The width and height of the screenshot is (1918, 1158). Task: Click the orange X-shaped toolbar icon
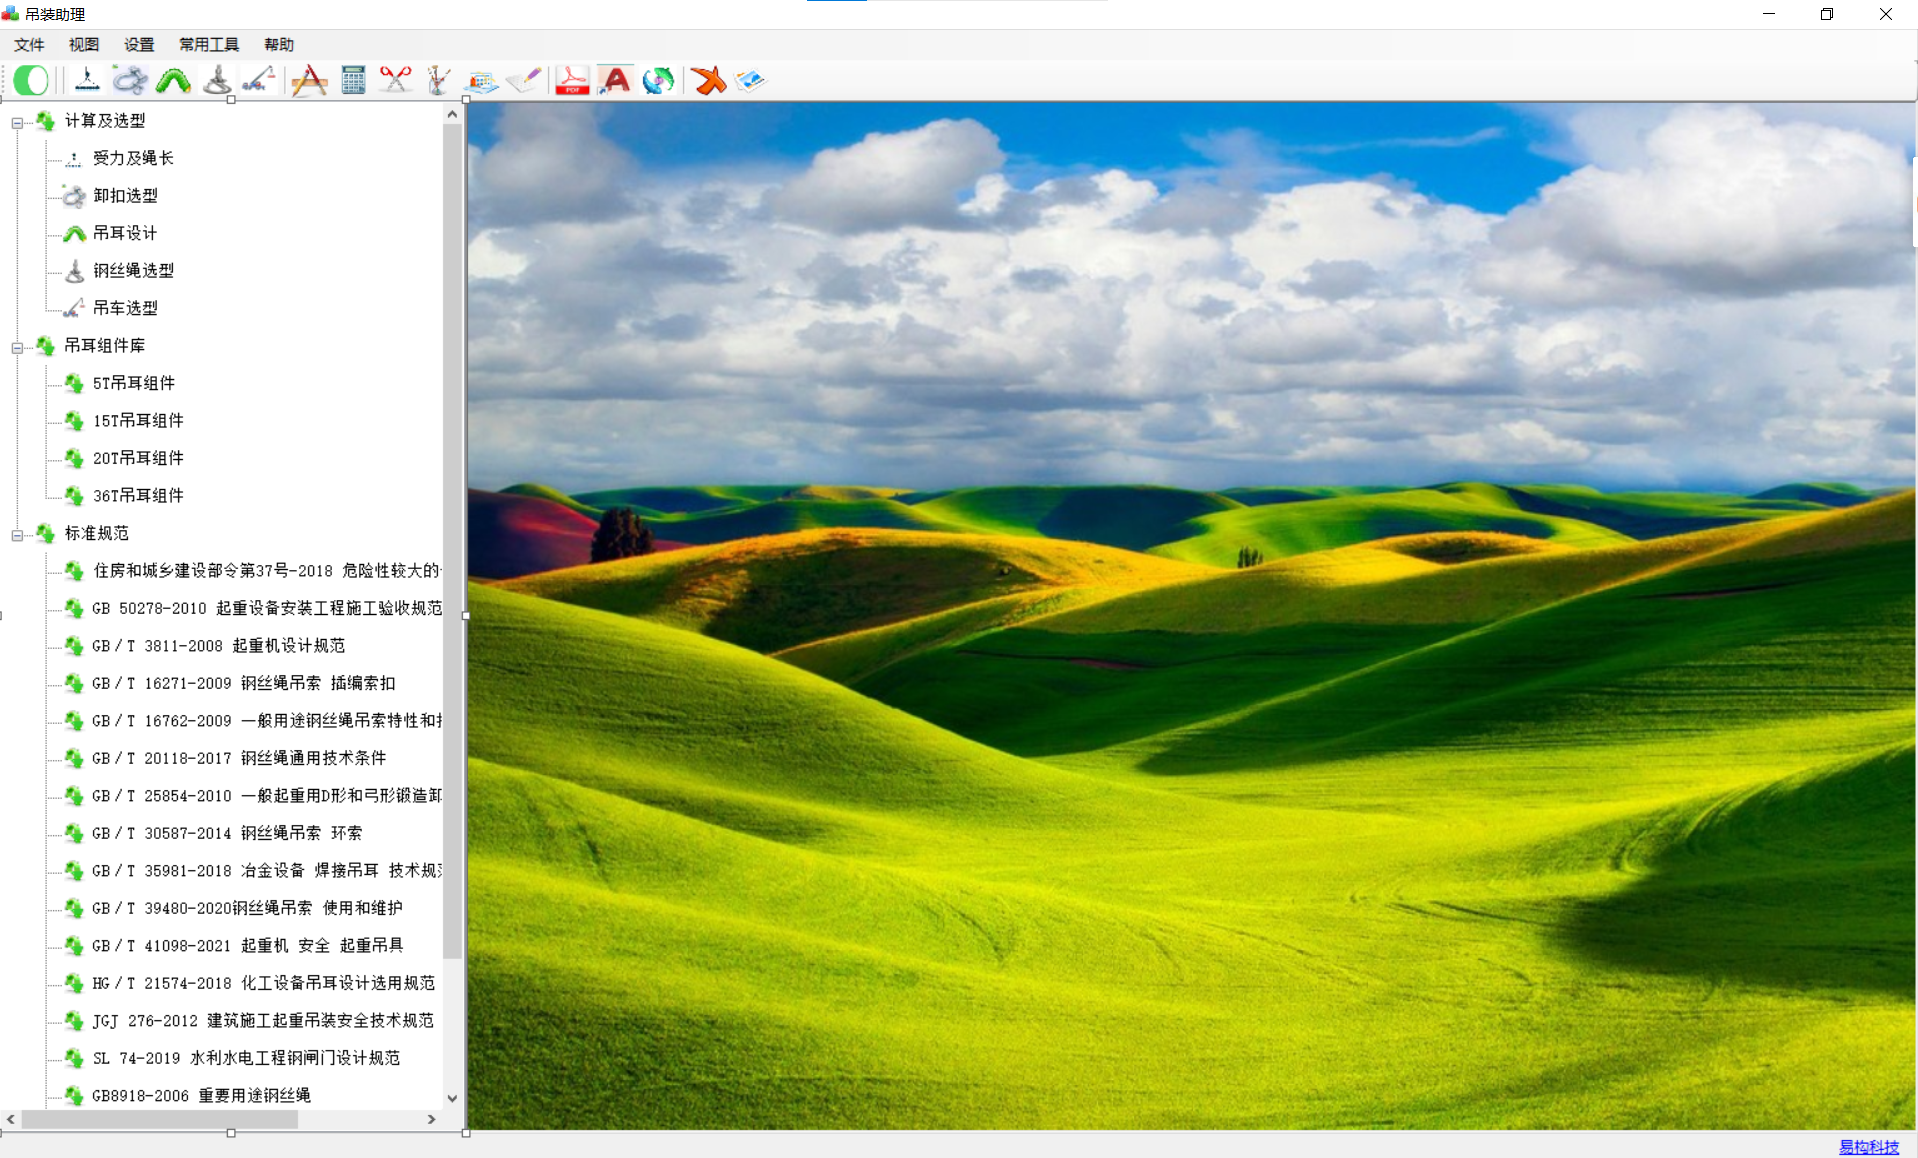tap(709, 80)
